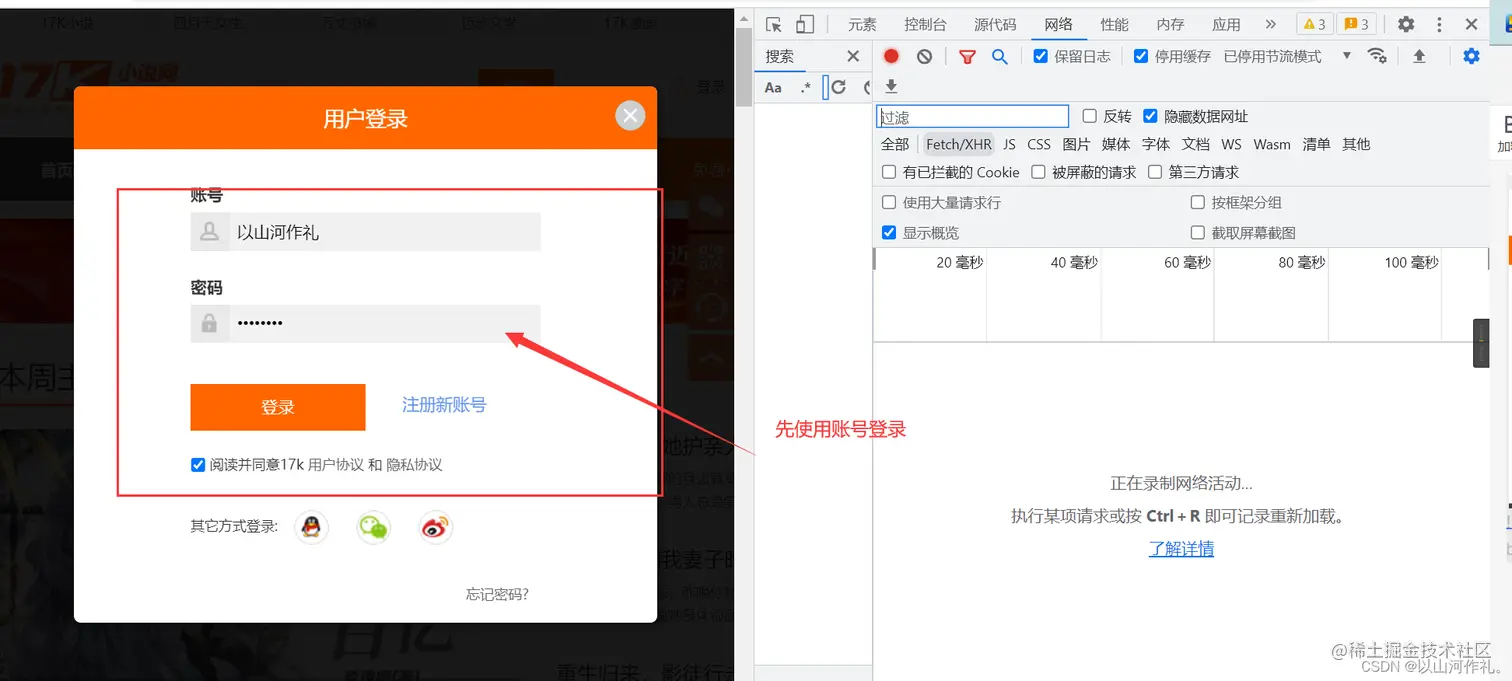Screen dimensions: 1512x681
Task: Switch to 内存 Memory tab
Action: pyautogui.click(x=1170, y=25)
